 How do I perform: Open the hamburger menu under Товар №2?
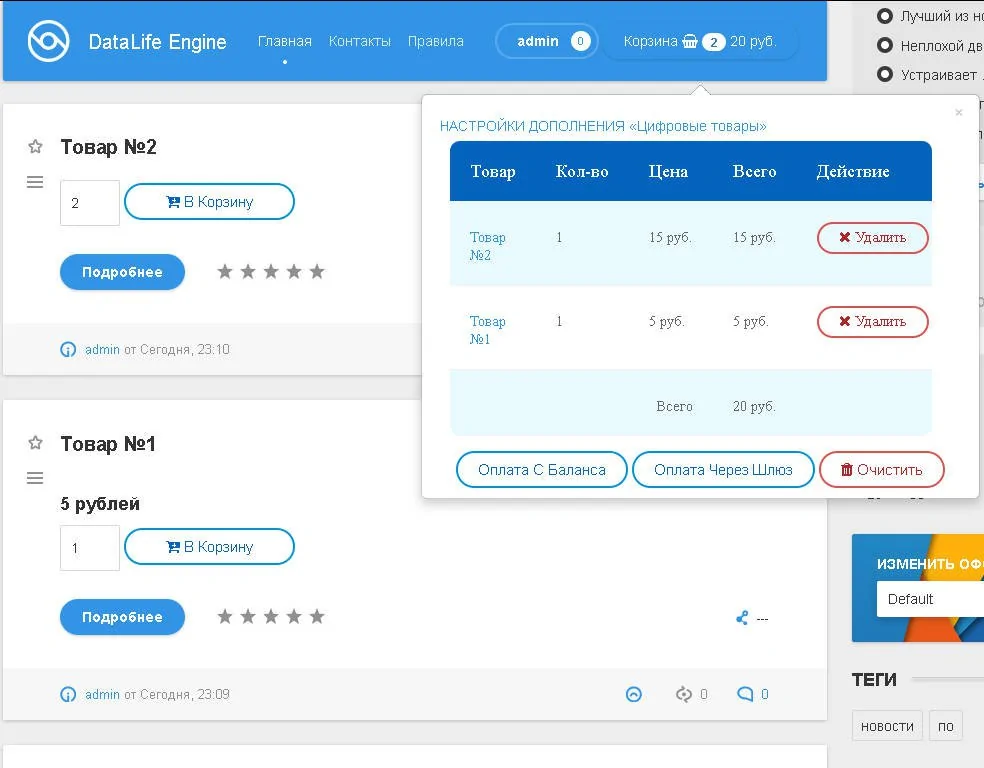point(35,182)
